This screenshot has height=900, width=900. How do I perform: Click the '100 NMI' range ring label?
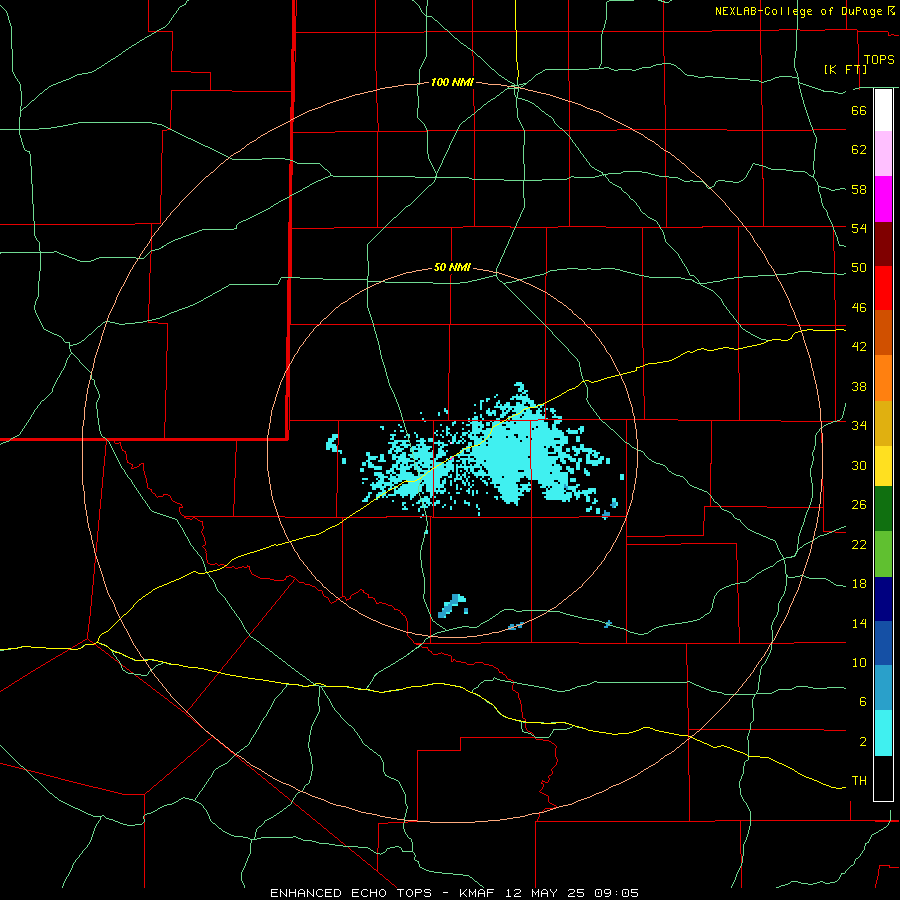pyautogui.click(x=452, y=83)
